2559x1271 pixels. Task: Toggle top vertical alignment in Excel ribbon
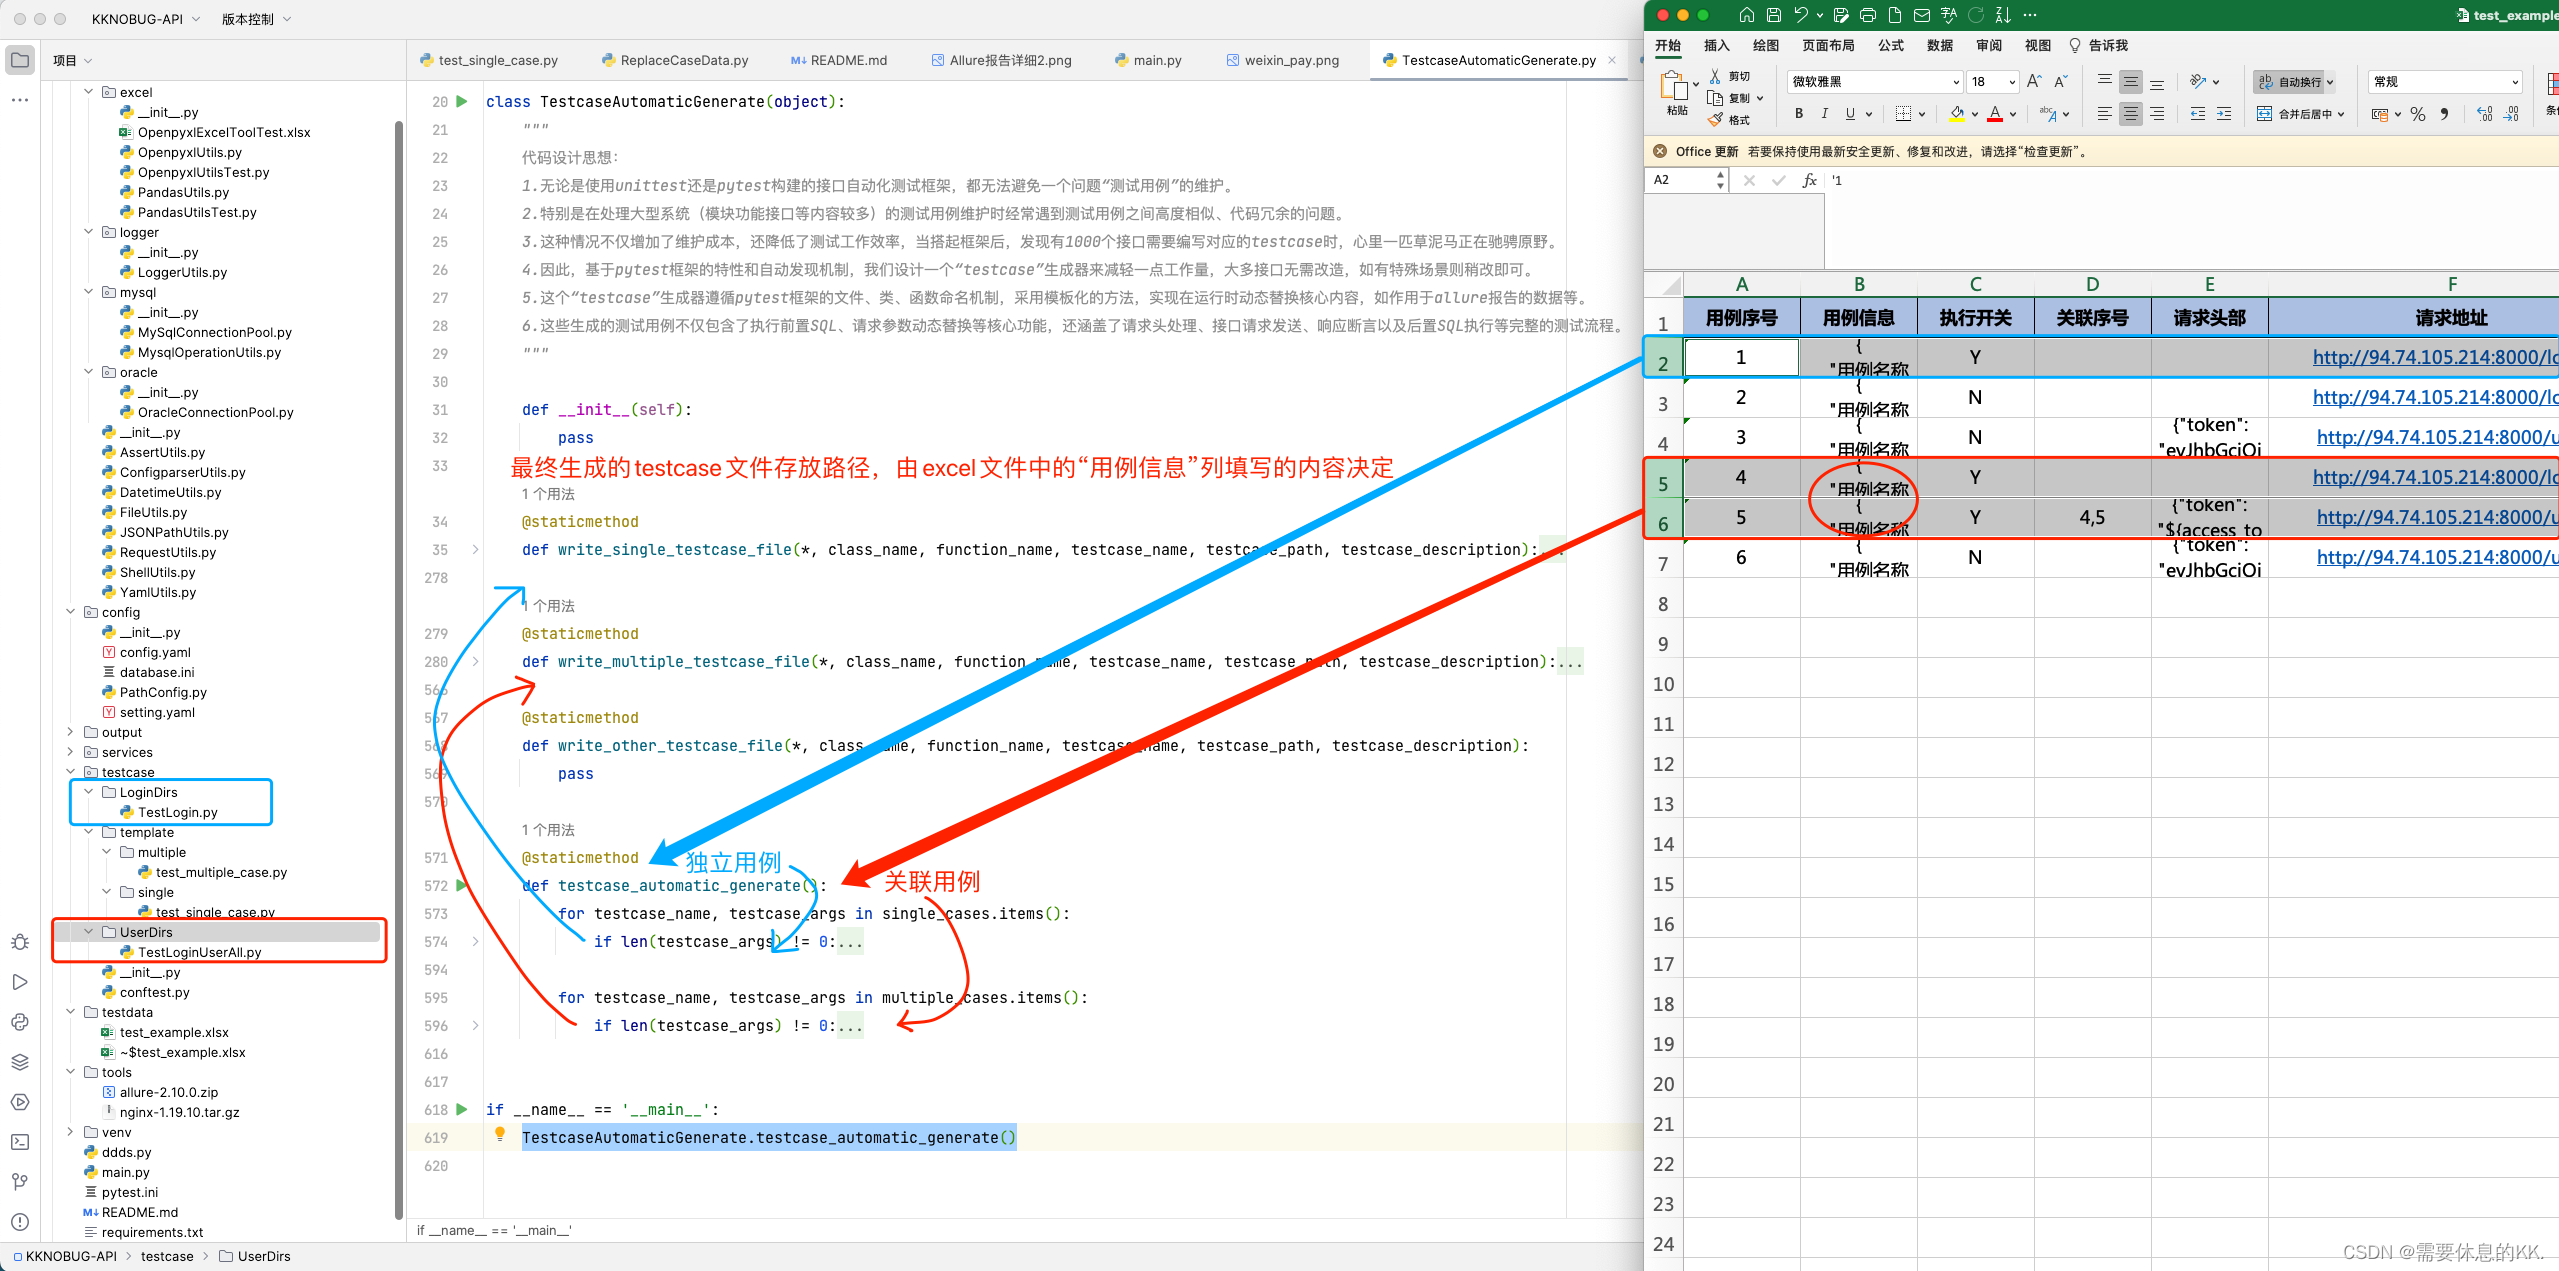point(2105,82)
